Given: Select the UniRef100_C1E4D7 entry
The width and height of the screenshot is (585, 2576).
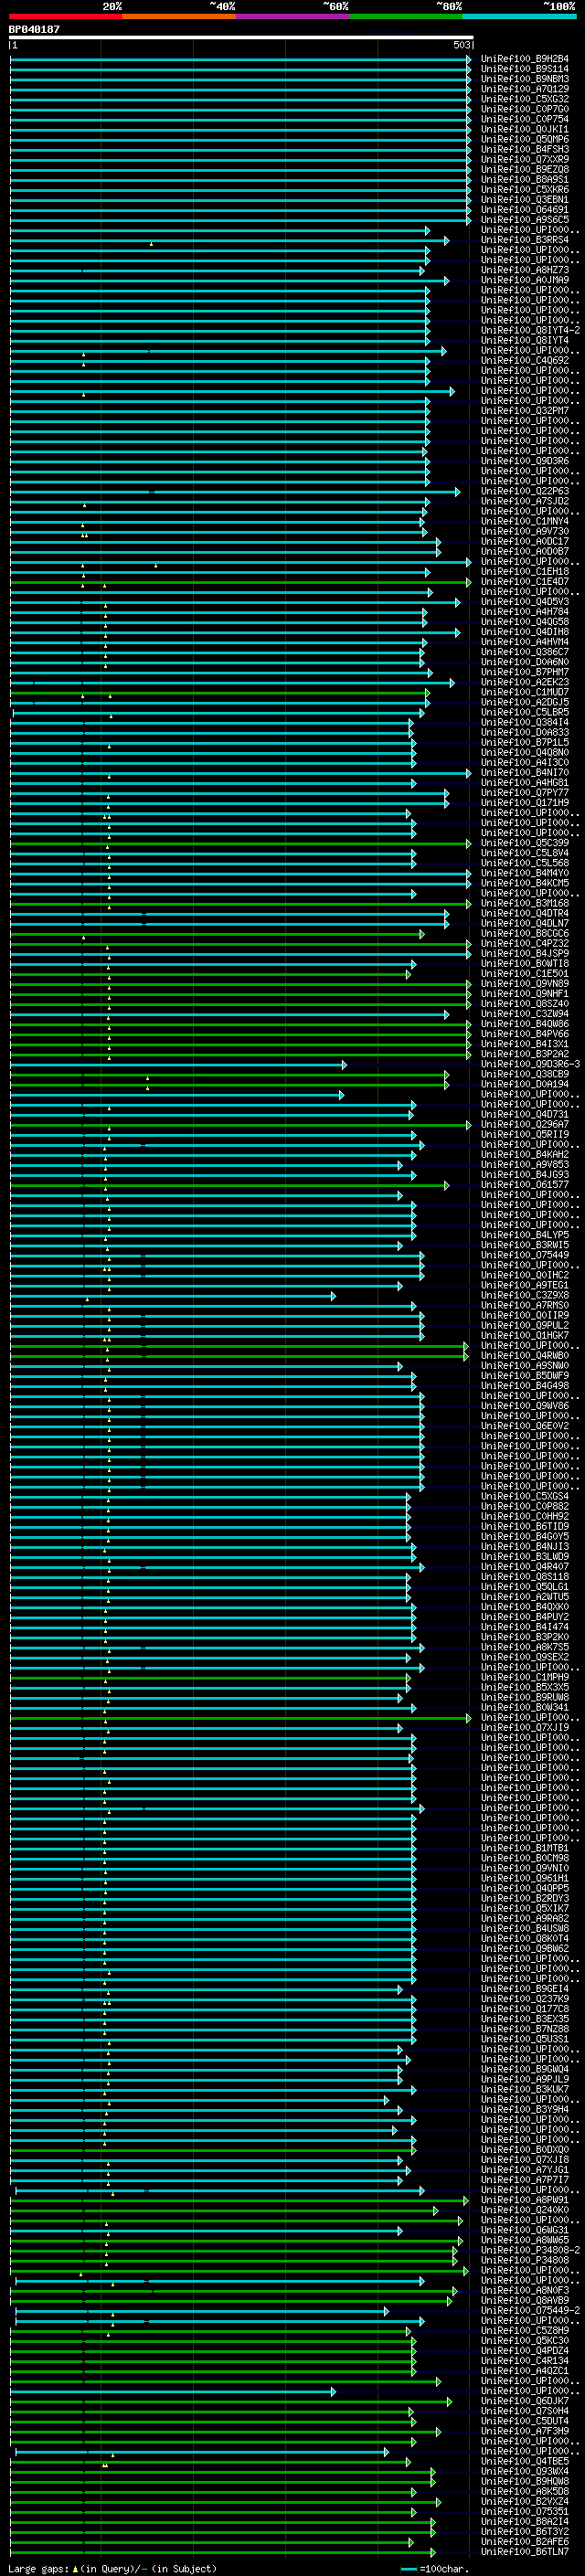Looking at the screenshot, I should (525, 582).
